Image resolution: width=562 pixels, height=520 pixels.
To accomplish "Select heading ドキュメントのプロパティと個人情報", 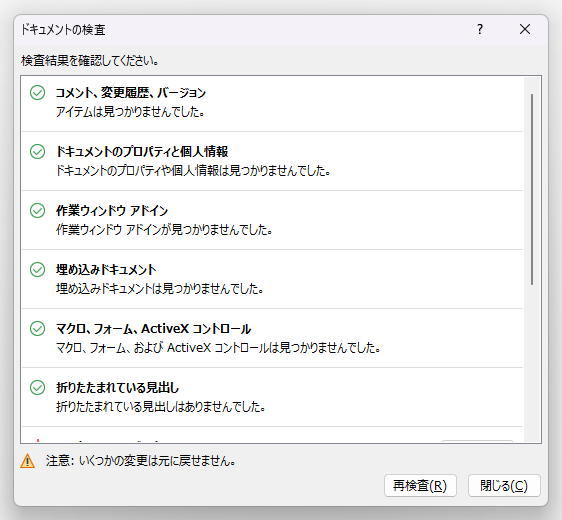I will pos(142,152).
